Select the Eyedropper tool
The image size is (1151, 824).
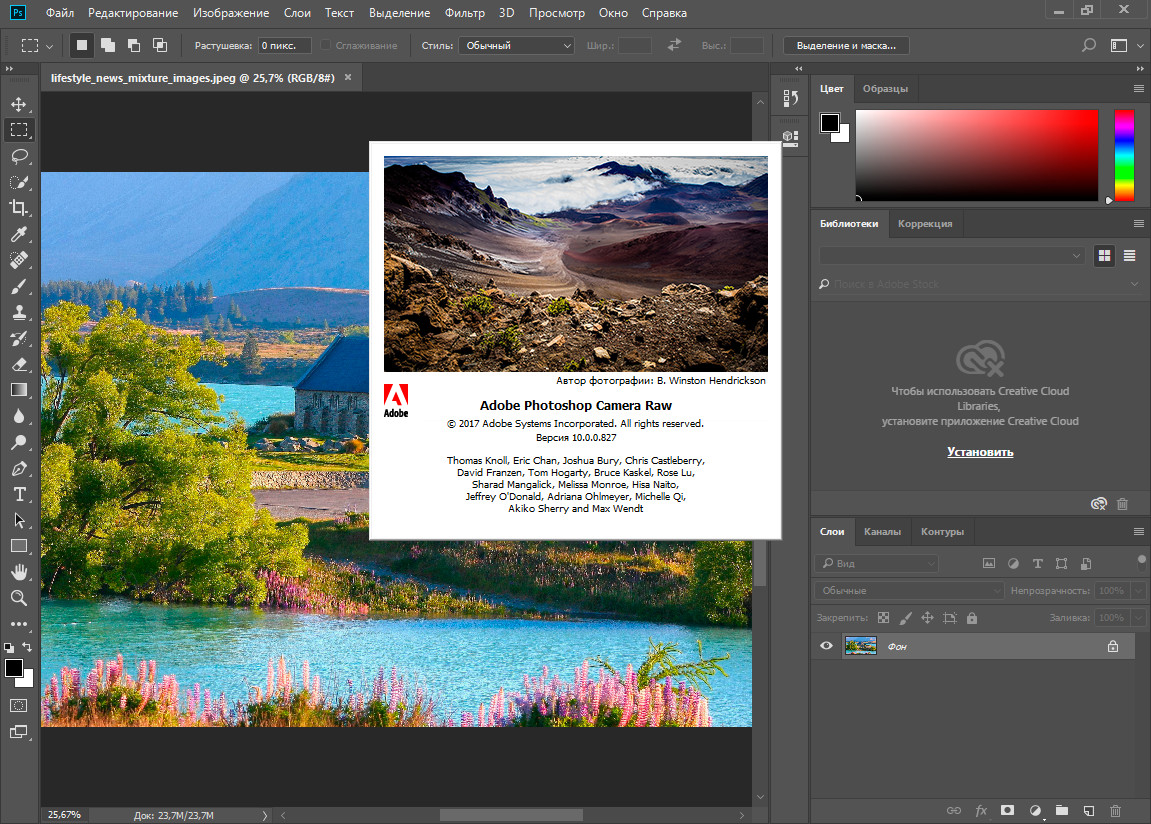point(19,234)
